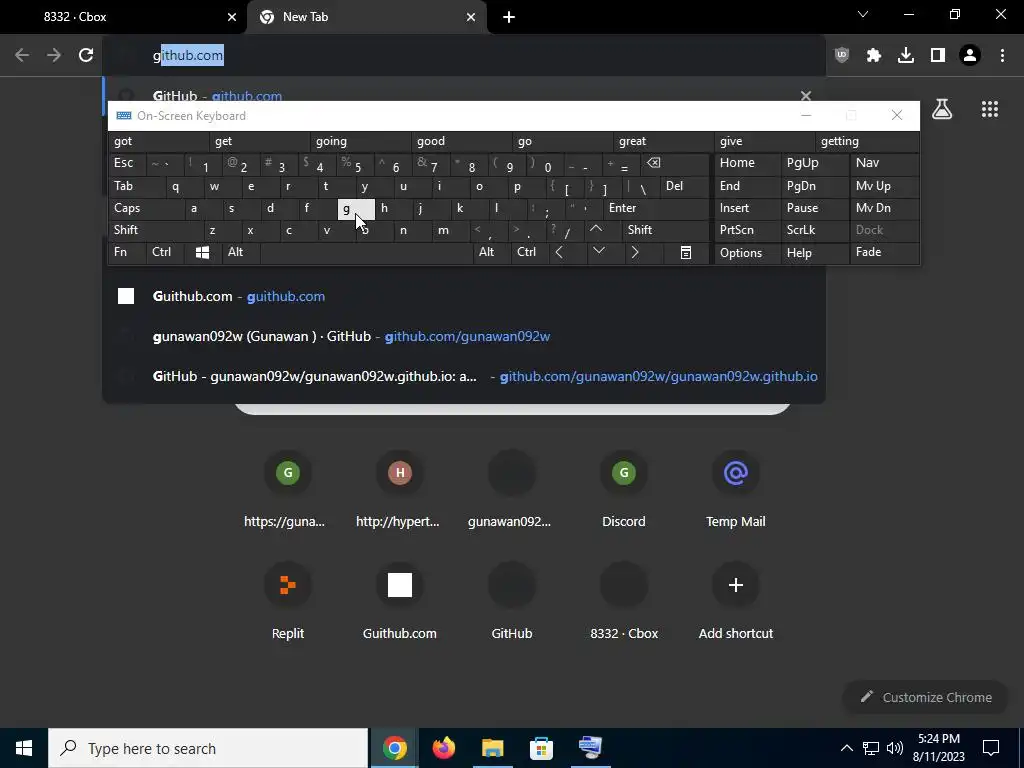Open File Explorer from the taskbar
The width and height of the screenshot is (1024, 768).
(x=492, y=748)
